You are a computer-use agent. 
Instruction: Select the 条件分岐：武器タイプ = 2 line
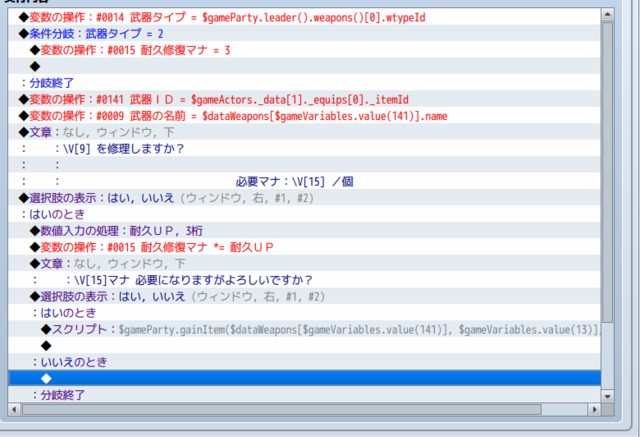point(304,33)
